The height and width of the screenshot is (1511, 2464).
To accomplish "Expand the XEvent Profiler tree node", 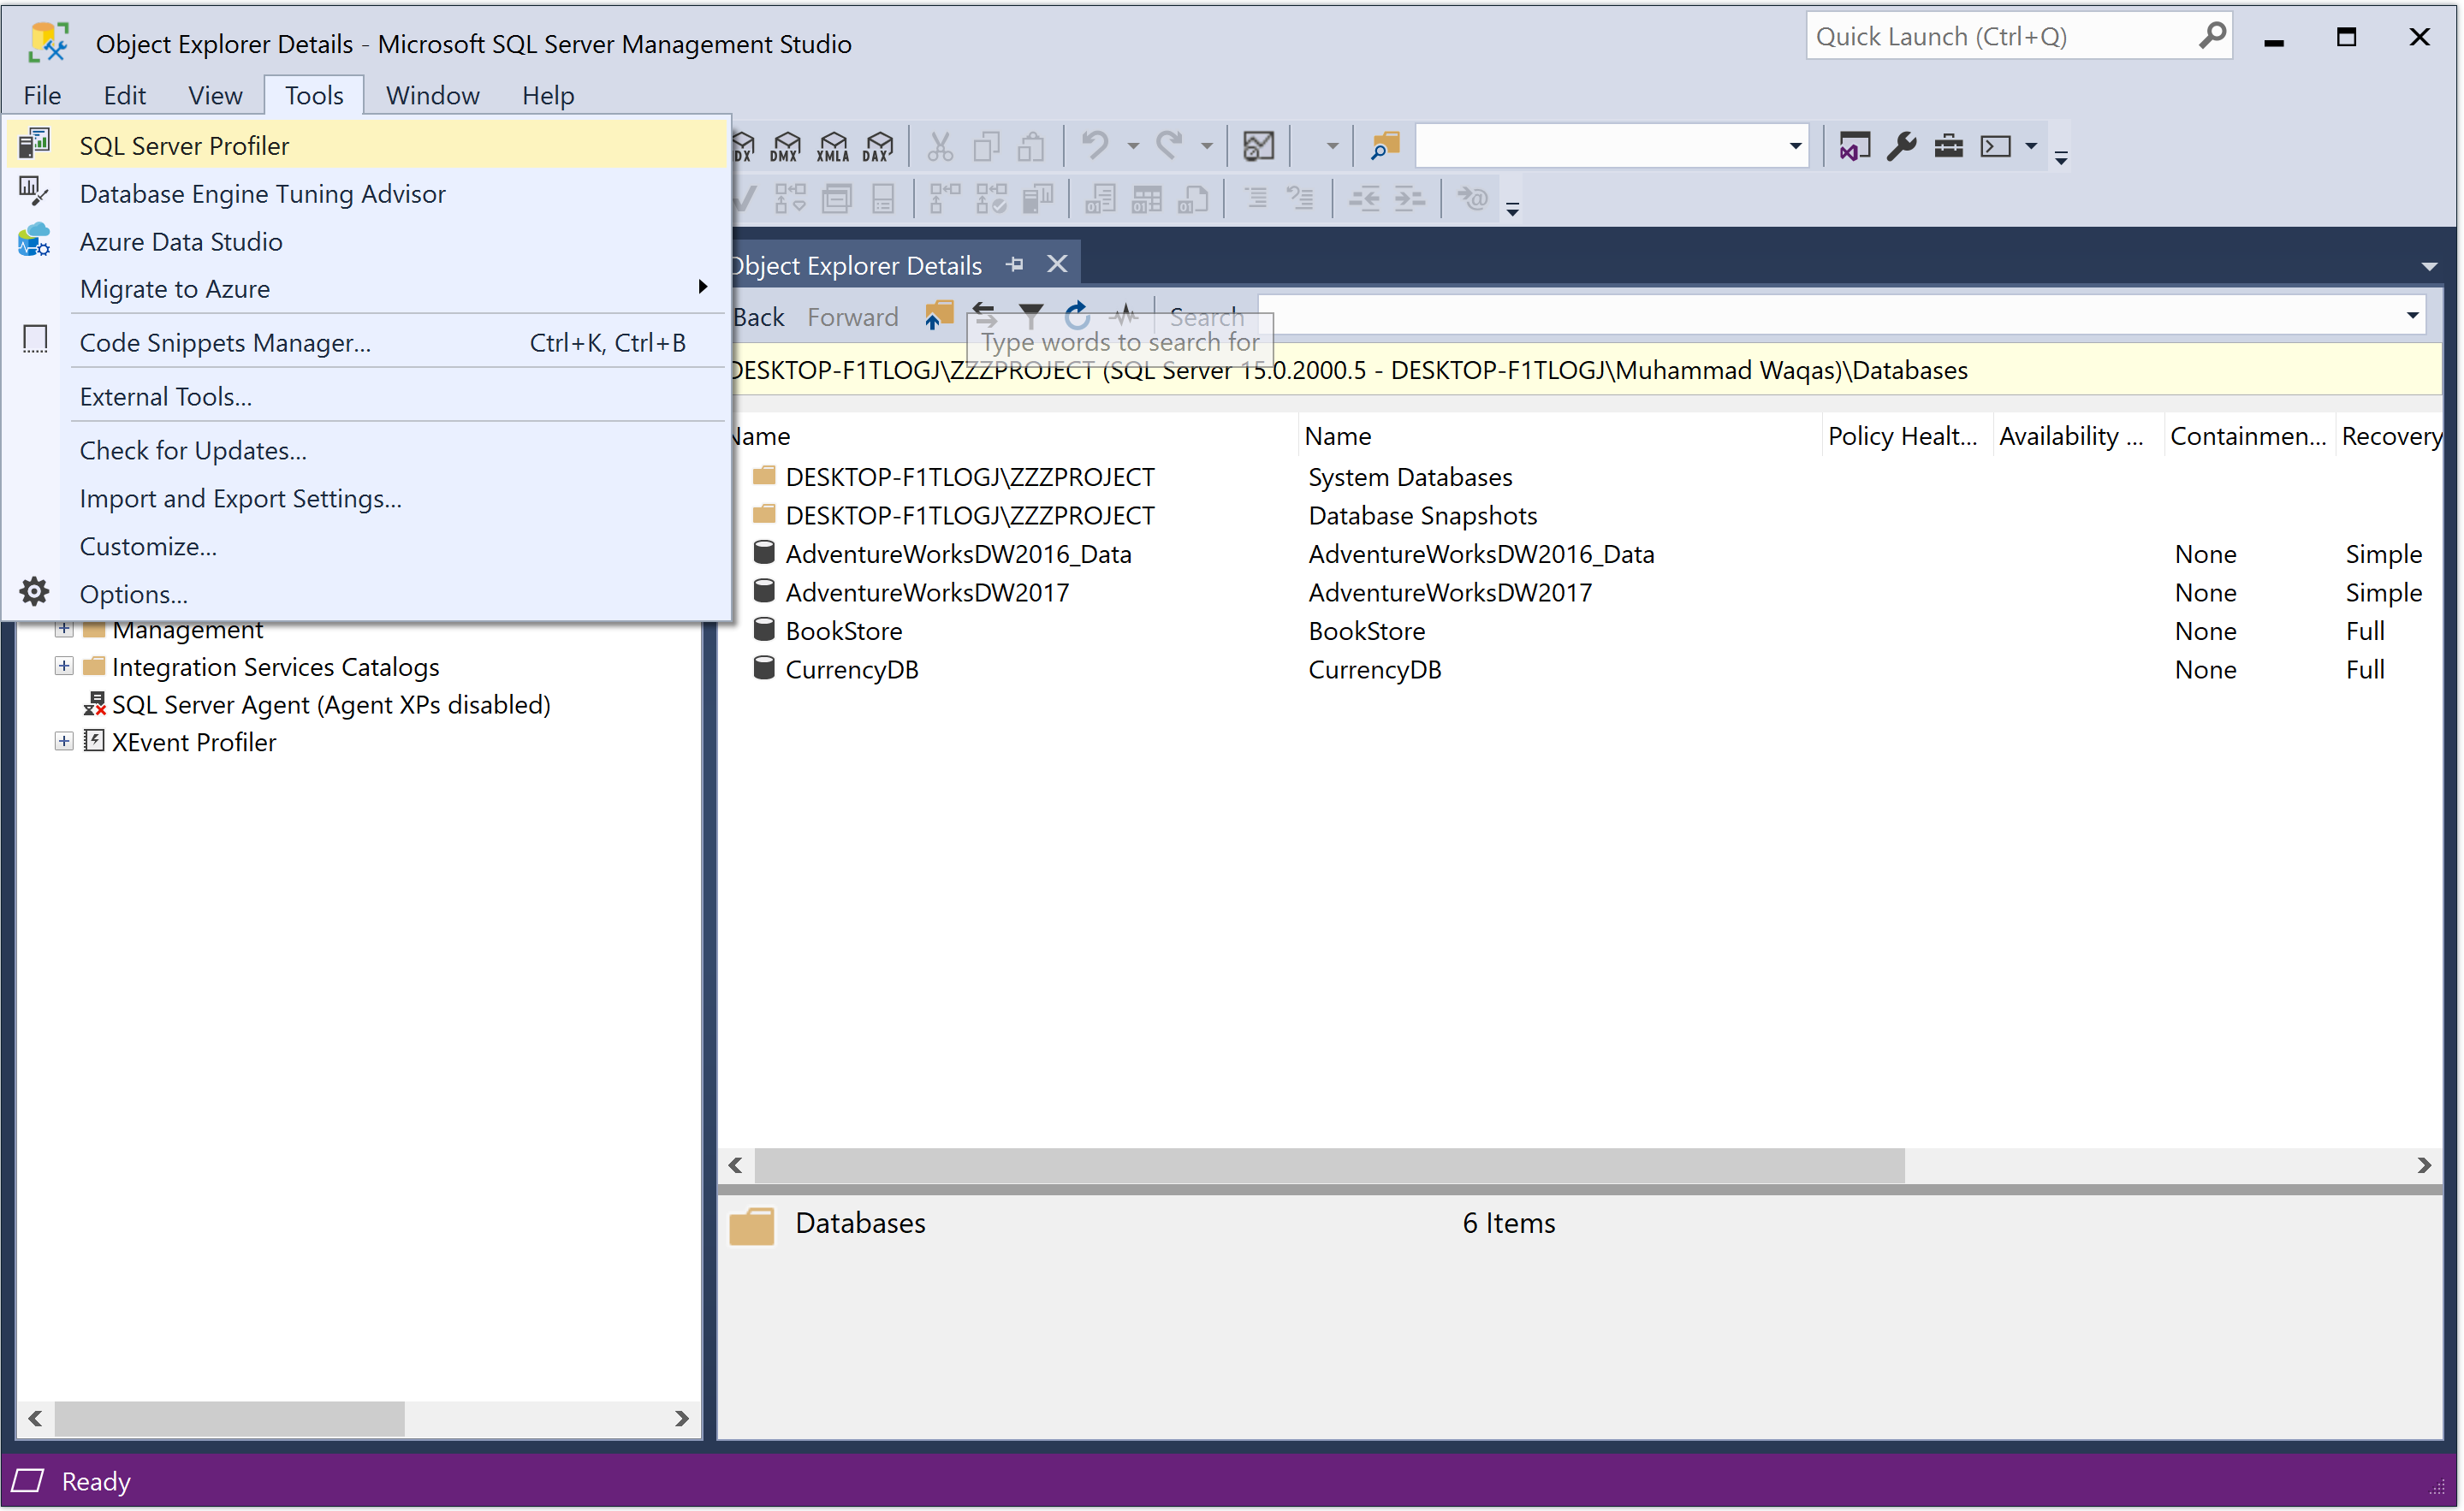I will (x=64, y=742).
